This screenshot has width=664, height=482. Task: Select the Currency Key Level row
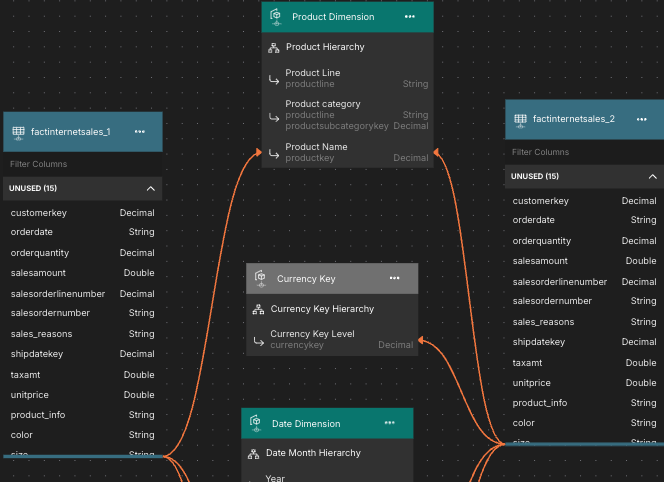pos(332,339)
